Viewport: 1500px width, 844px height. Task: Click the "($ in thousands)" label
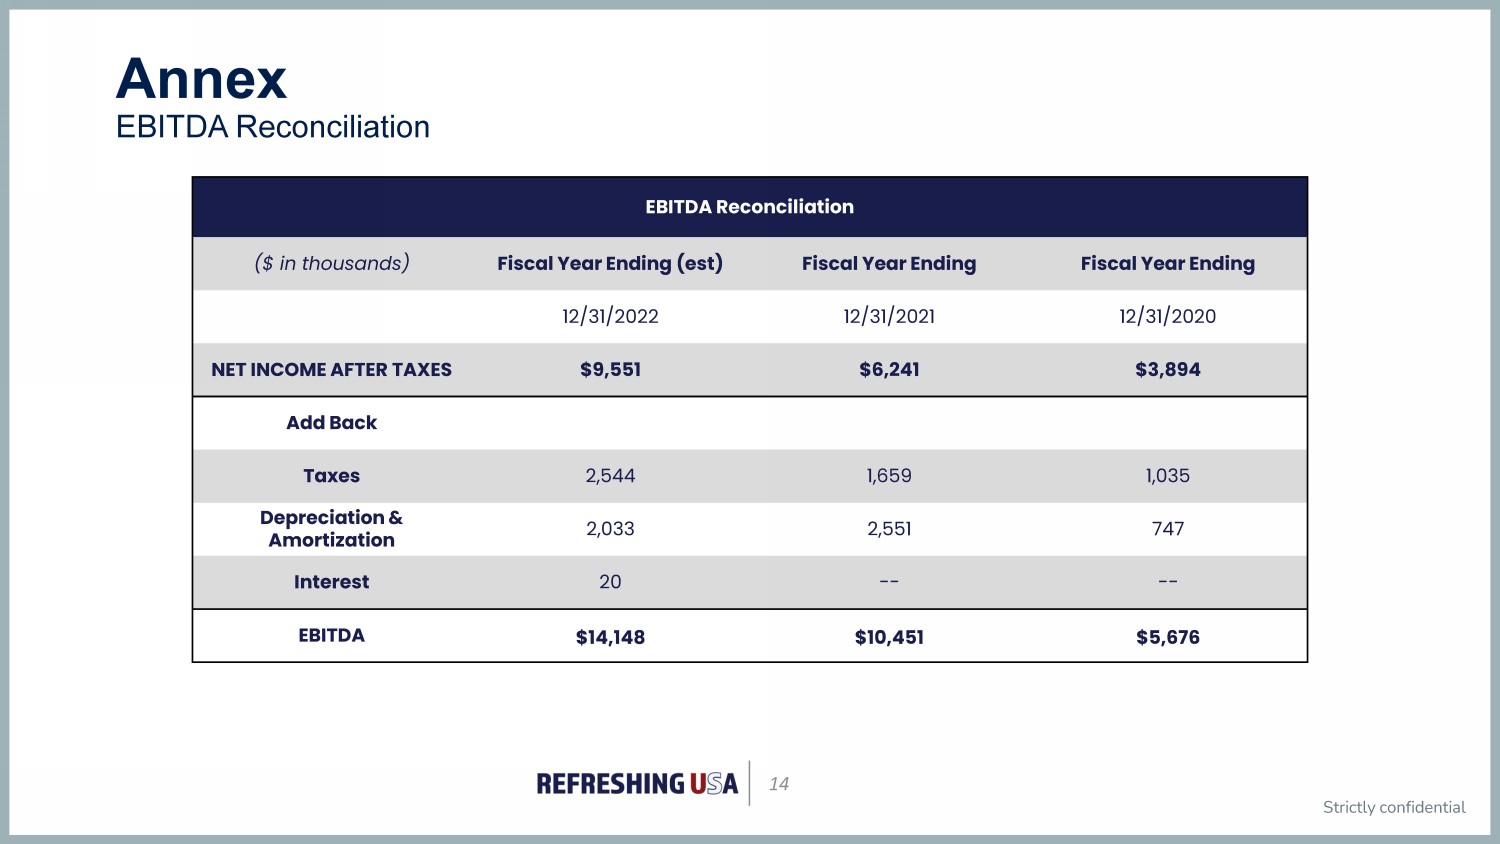pyautogui.click(x=332, y=263)
